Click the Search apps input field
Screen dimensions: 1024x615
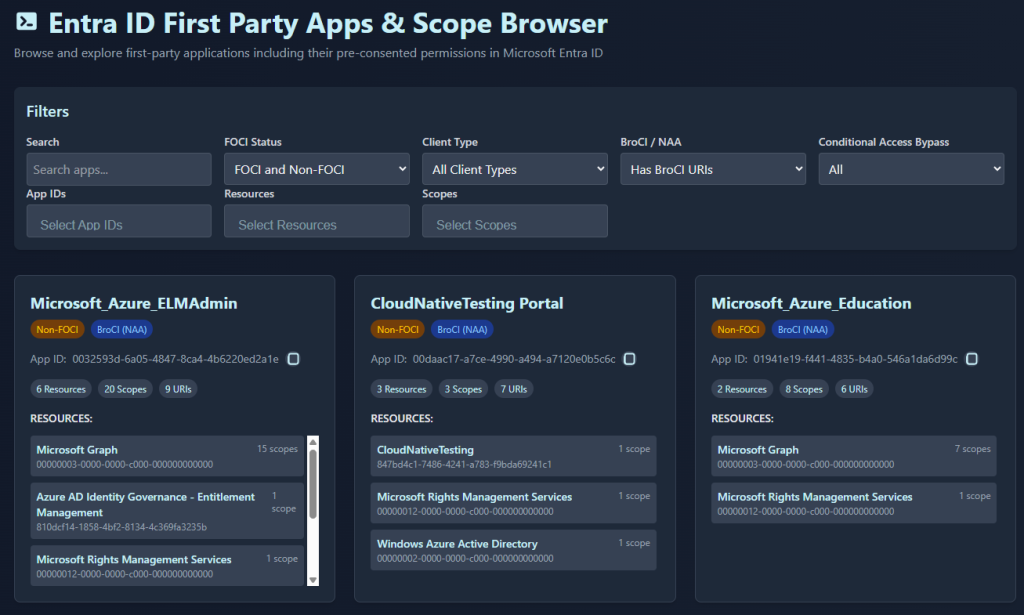(x=118, y=169)
